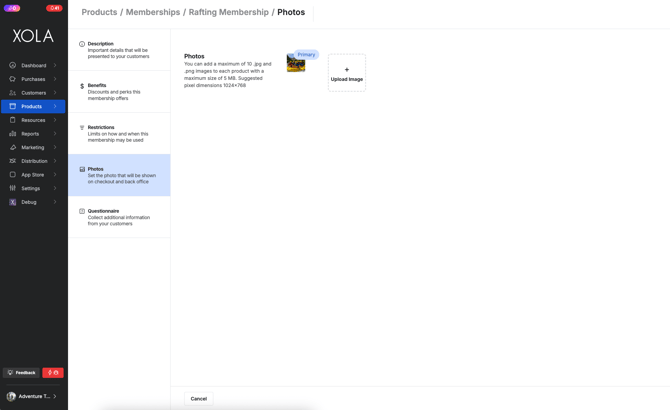This screenshot has height=410, width=670.
Task: Expand the Settings menu chevron
Action: tap(55, 188)
